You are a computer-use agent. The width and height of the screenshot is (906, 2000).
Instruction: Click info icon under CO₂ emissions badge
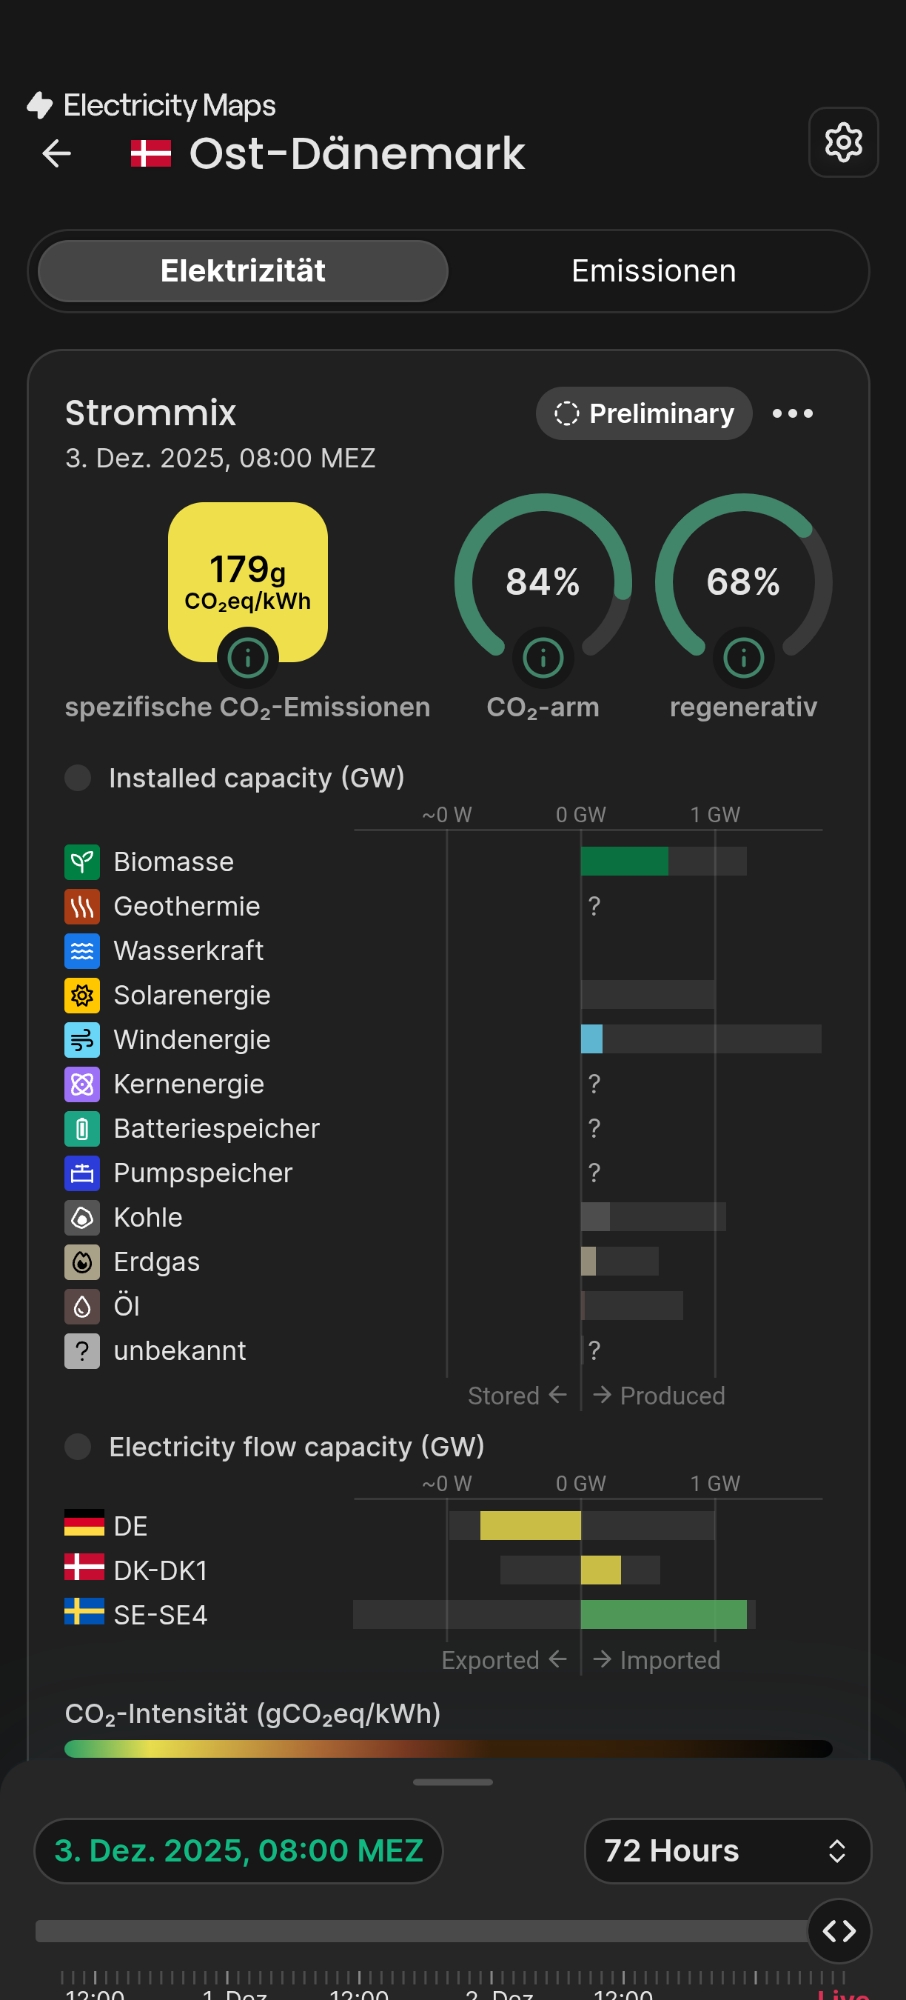coord(247,657)
